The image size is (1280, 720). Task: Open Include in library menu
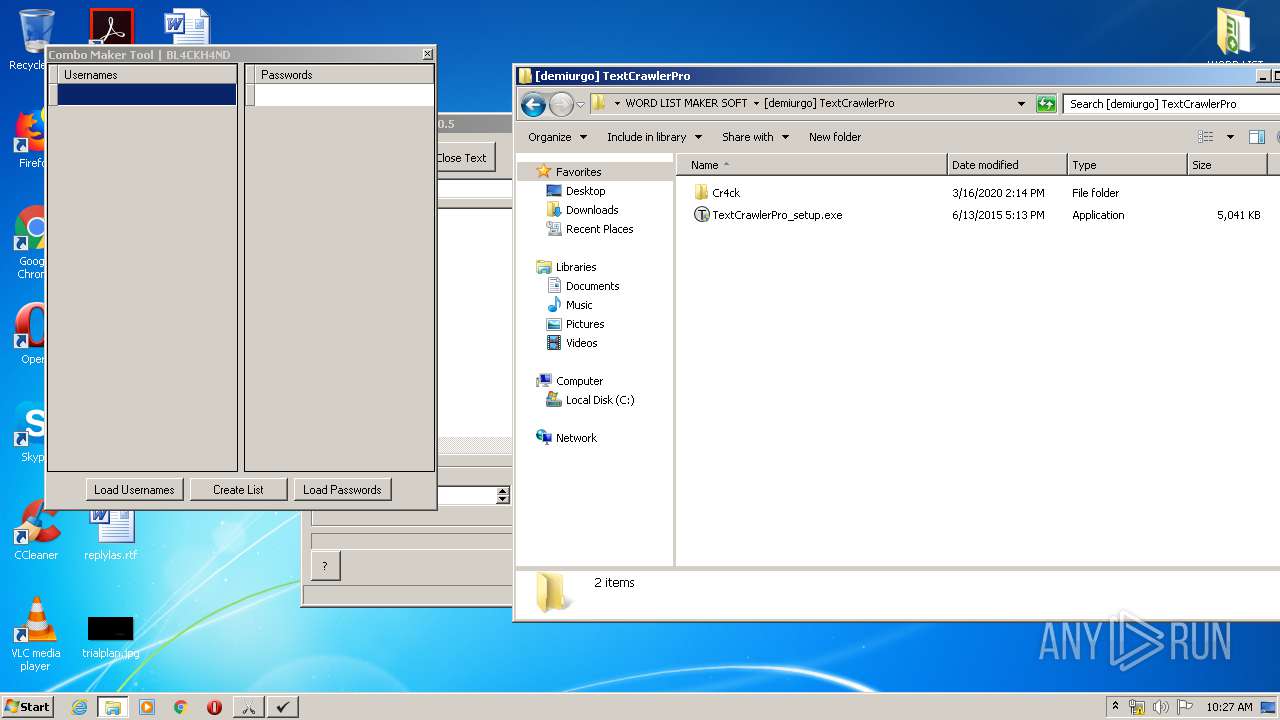click(654, 137)
